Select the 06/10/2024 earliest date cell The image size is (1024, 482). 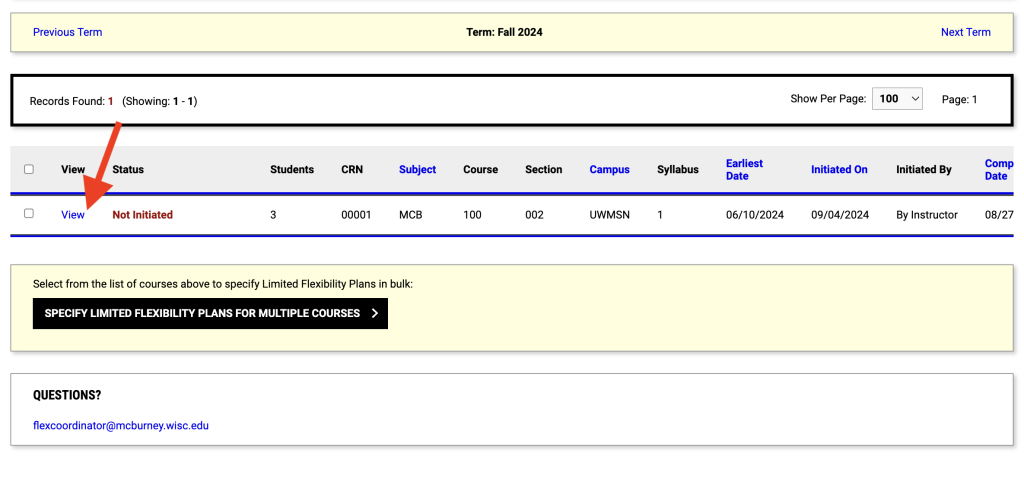click(755, 214)
